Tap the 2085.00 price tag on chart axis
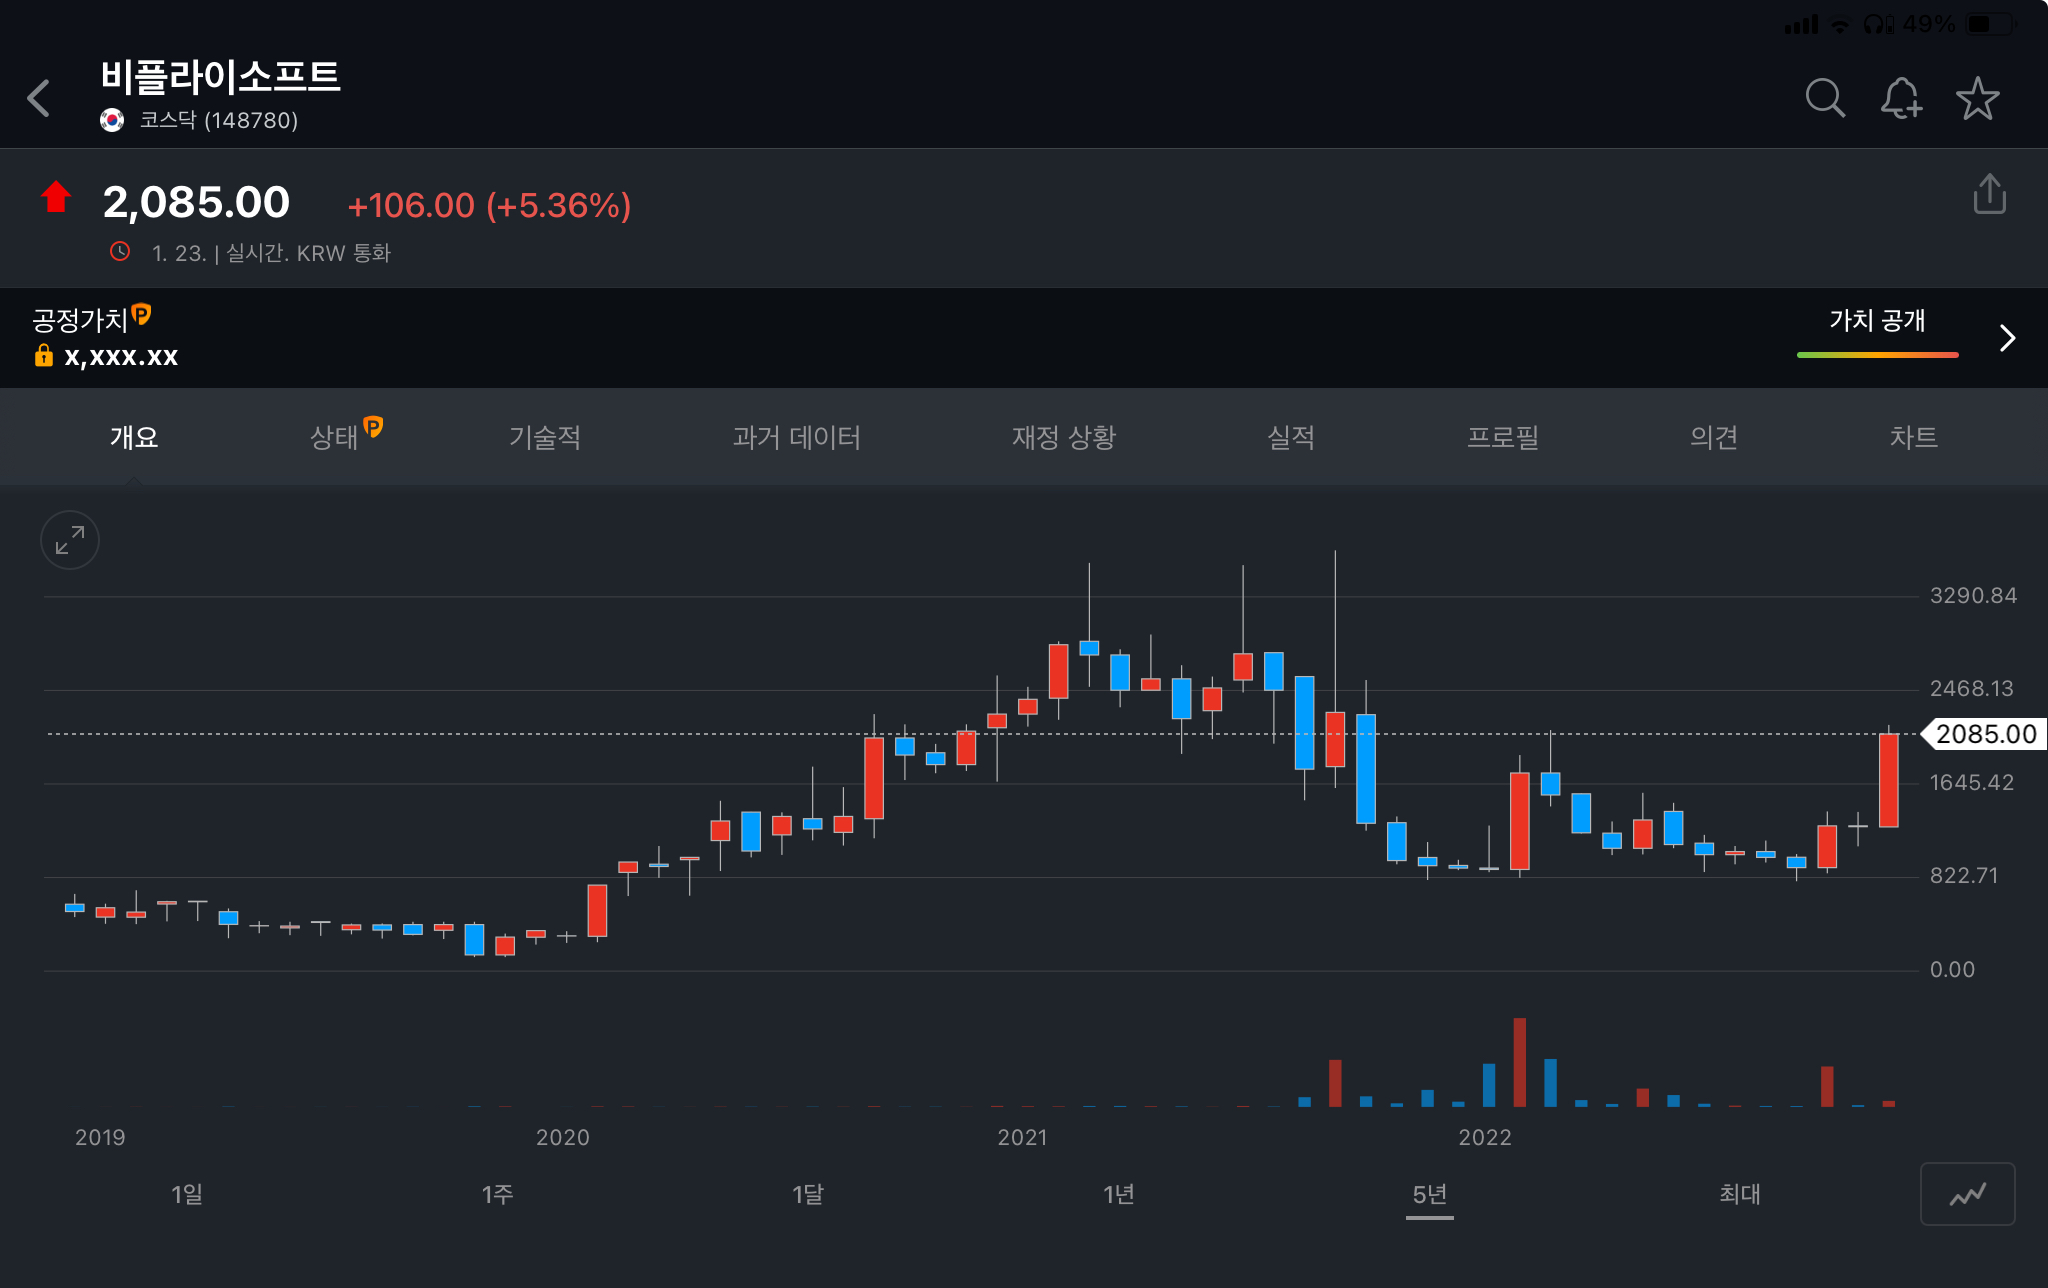The width and height of the screenshot is (2048, 1288). click(1985, 734)
